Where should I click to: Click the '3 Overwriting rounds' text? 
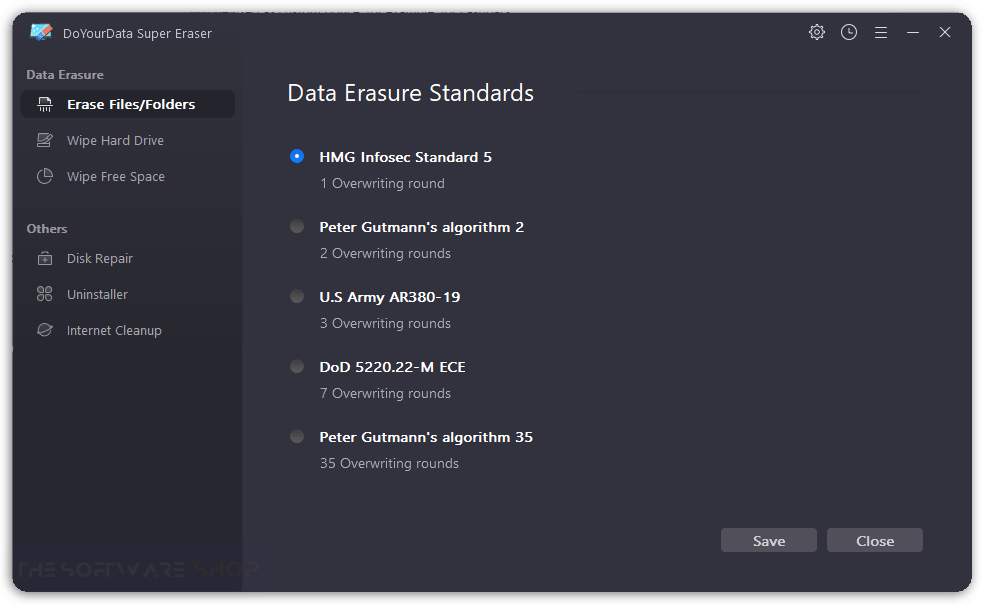pos(385,323)
